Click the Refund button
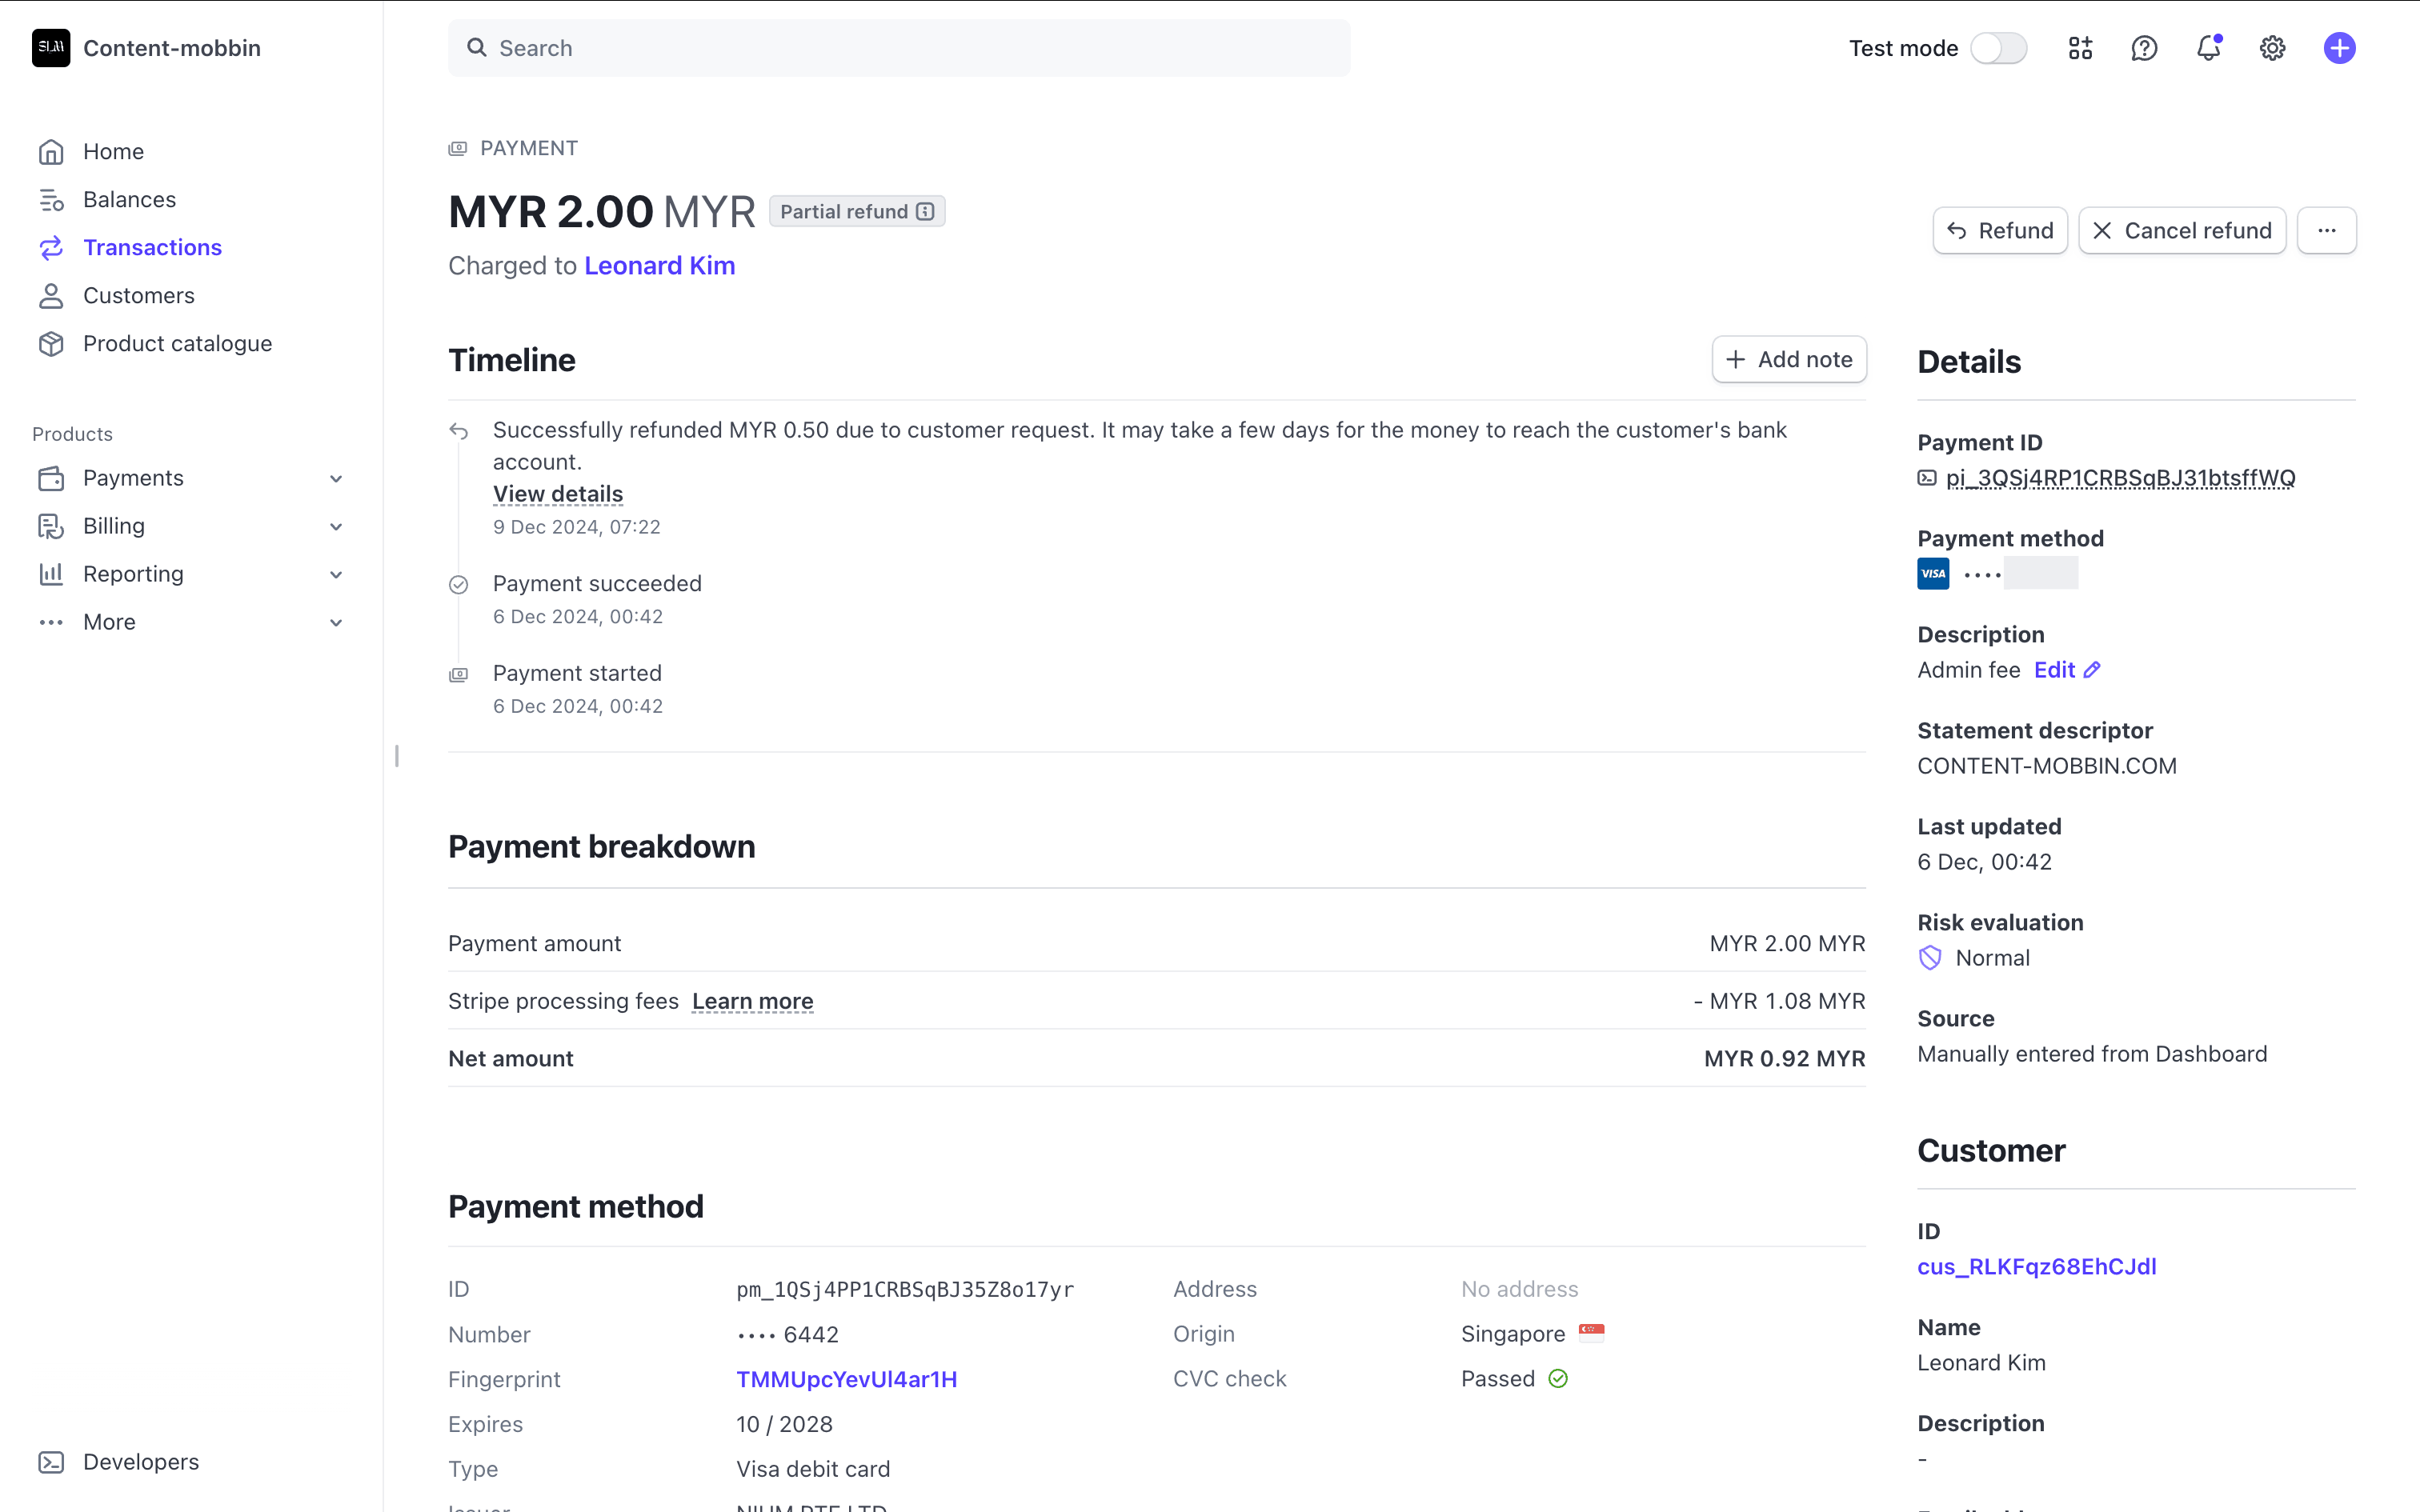 (1999, 231)
